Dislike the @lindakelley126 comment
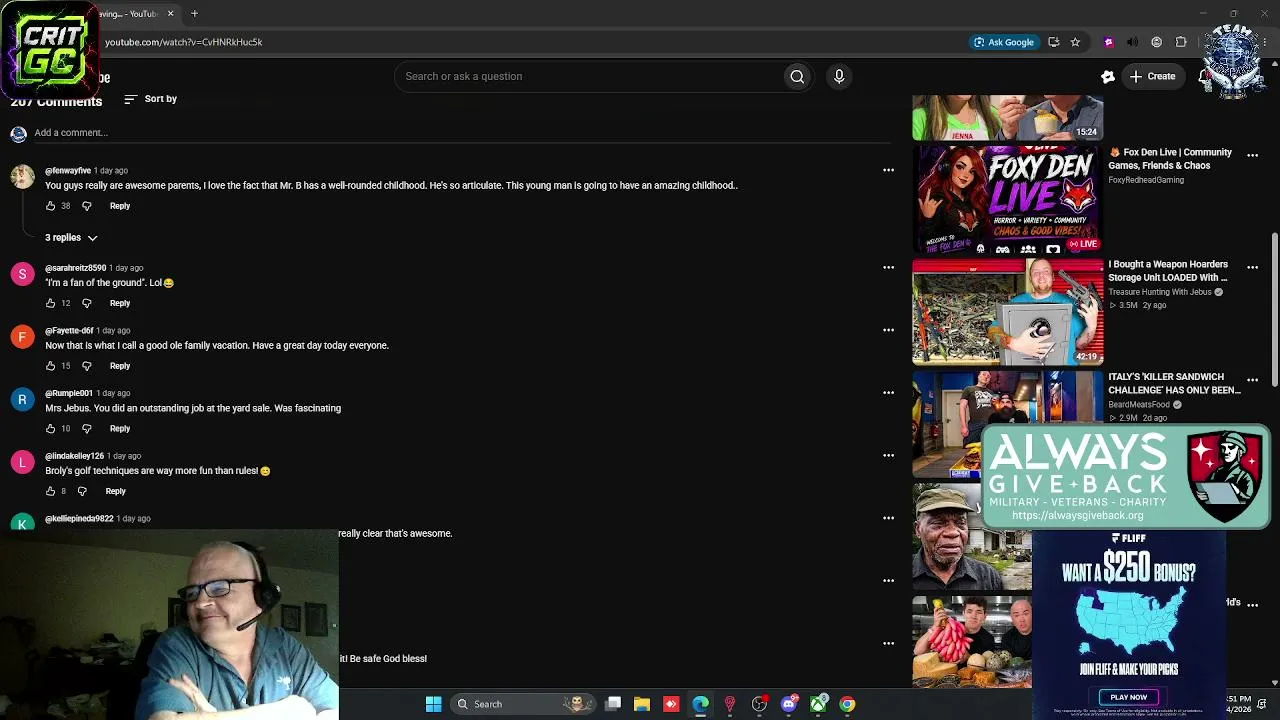The image size is (1280, 720). 82,491
